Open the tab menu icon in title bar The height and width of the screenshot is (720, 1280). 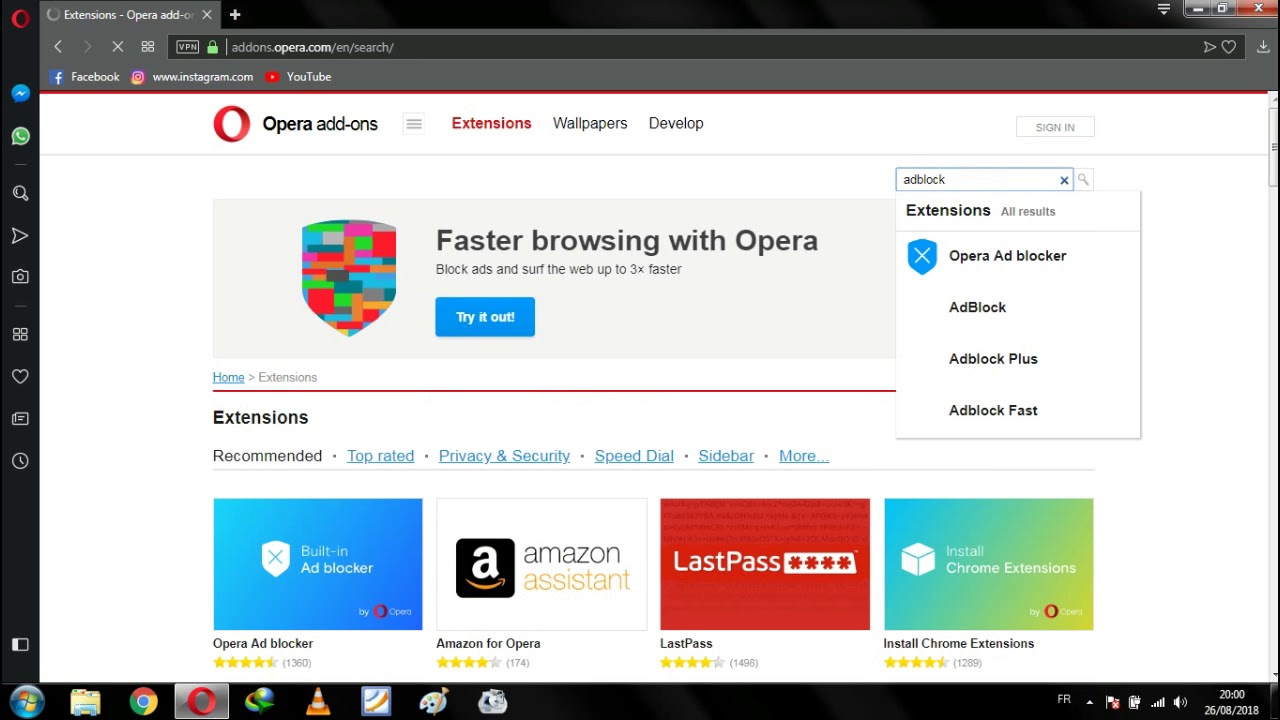[x=1164, y=9]
